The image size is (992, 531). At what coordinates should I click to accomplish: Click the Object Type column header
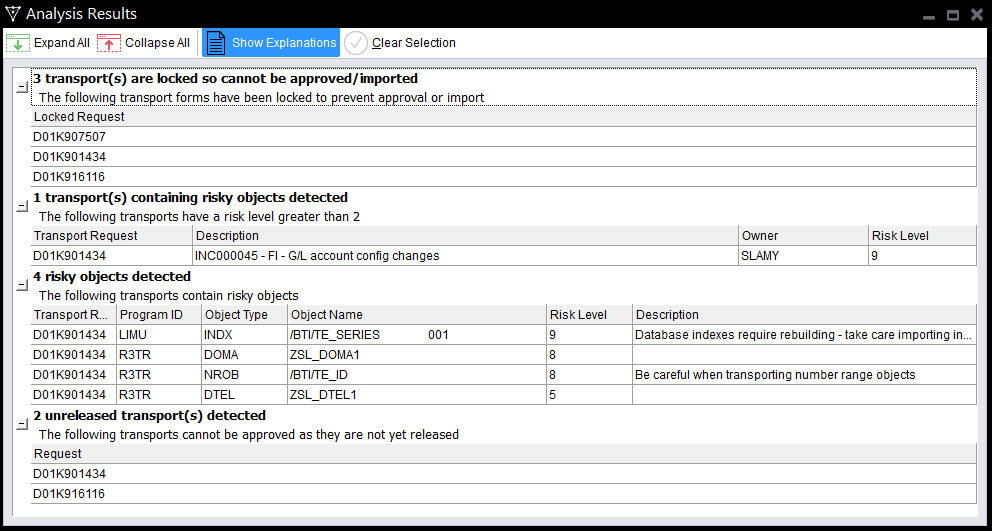(x=242, y=315)
